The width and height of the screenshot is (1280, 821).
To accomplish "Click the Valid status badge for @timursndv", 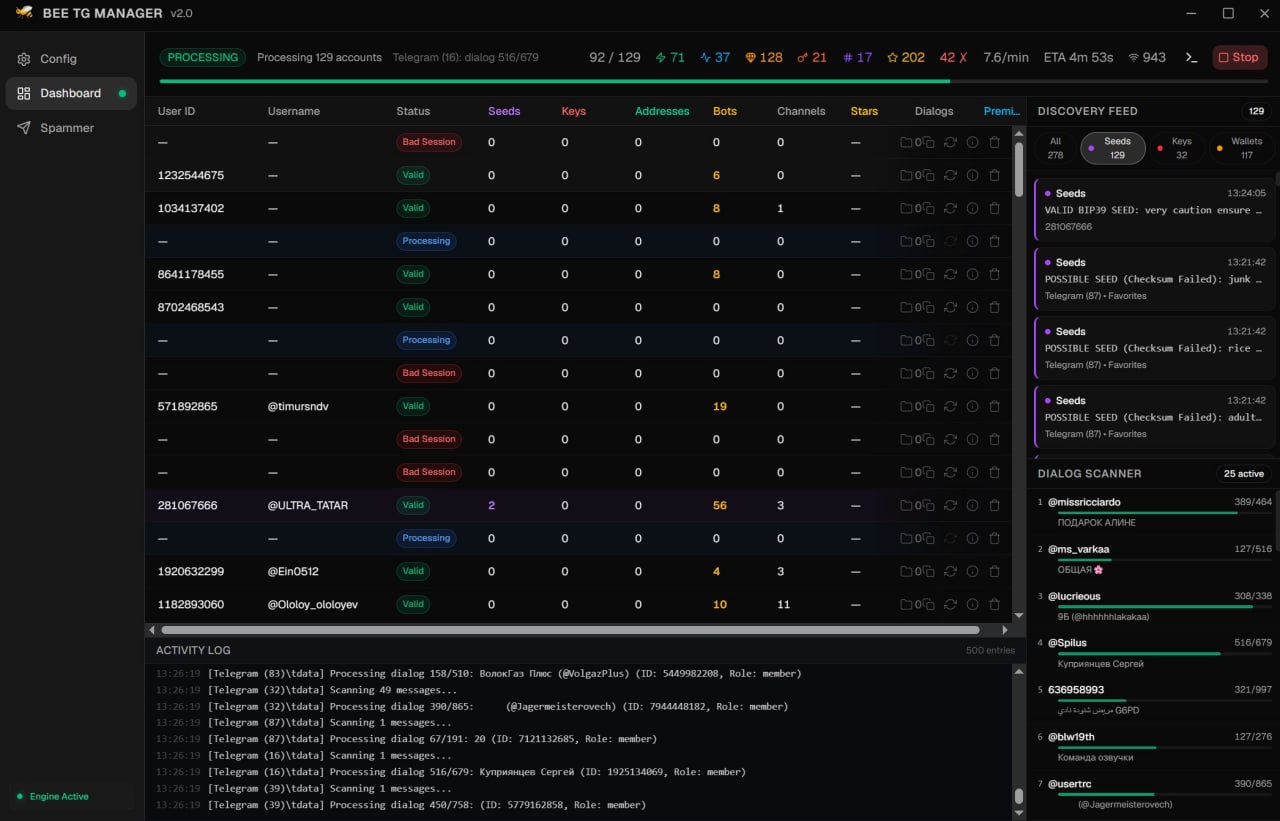I will (x=413, y=406).
